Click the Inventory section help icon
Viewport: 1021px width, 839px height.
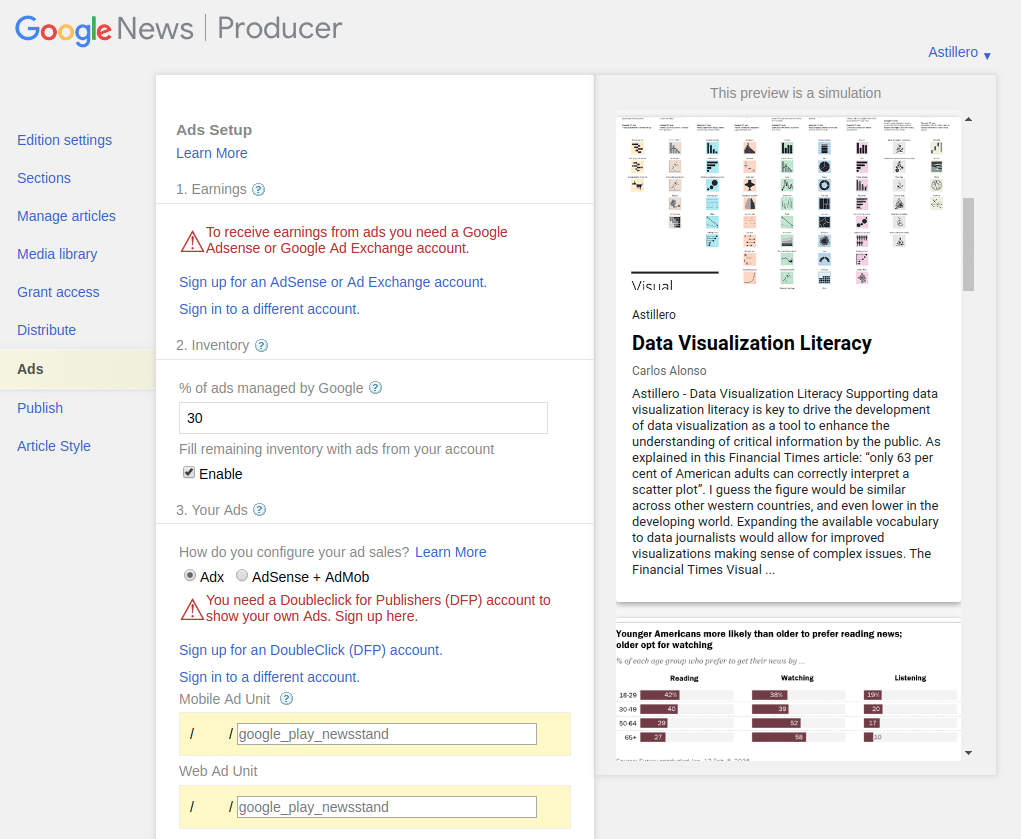tap(260, 345)
